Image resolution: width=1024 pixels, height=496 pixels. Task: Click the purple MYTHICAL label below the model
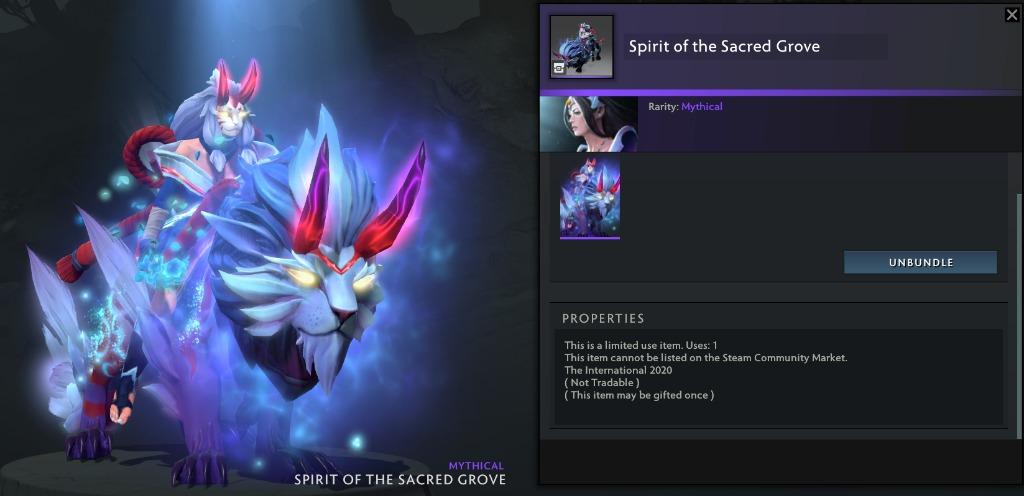[476, 466]
